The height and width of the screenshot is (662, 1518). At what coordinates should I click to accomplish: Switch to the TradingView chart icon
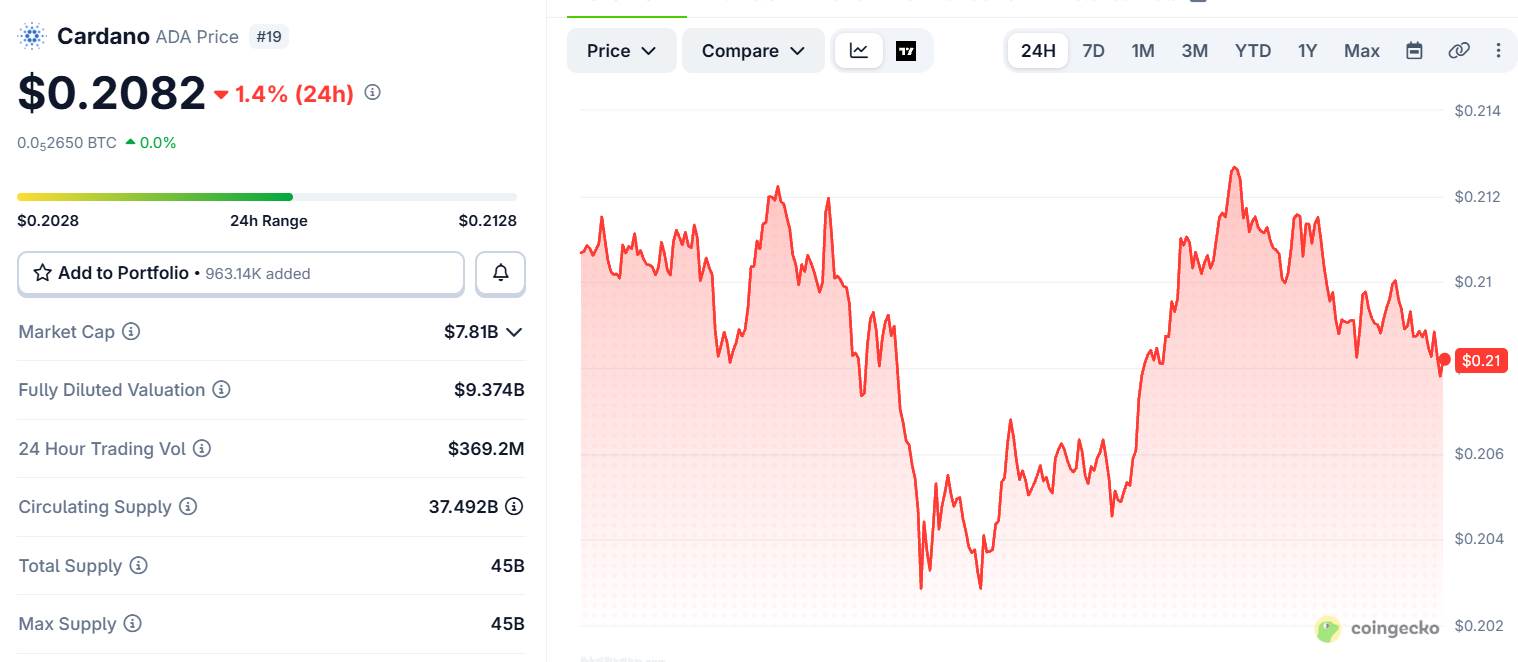(x=906, y=51)
